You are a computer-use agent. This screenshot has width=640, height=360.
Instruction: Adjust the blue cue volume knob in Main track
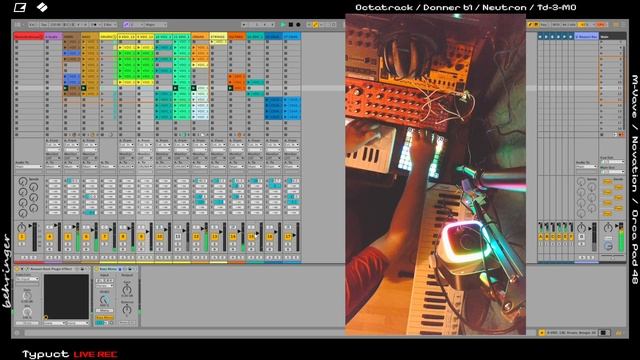pyautogui.click(x=608, y=246)
